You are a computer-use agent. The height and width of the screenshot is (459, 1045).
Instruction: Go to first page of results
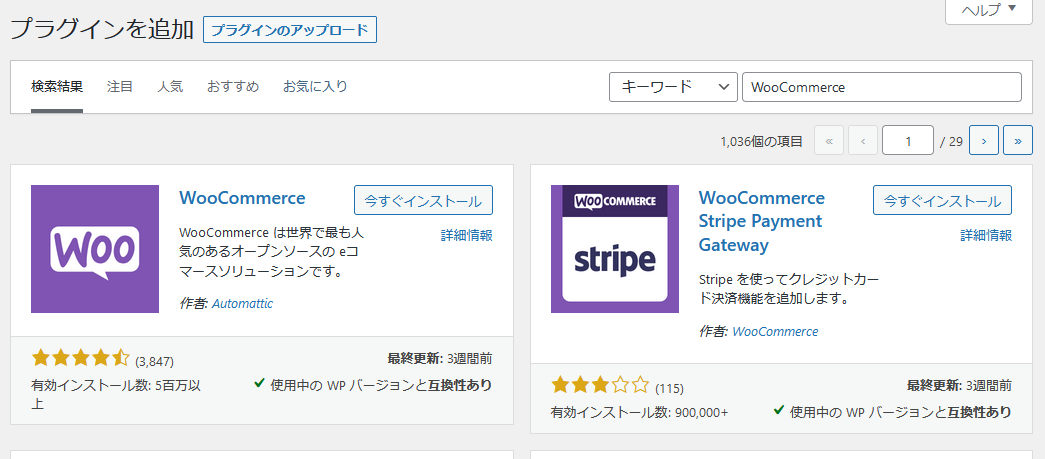pyautogui.click(x=829, y=141)
